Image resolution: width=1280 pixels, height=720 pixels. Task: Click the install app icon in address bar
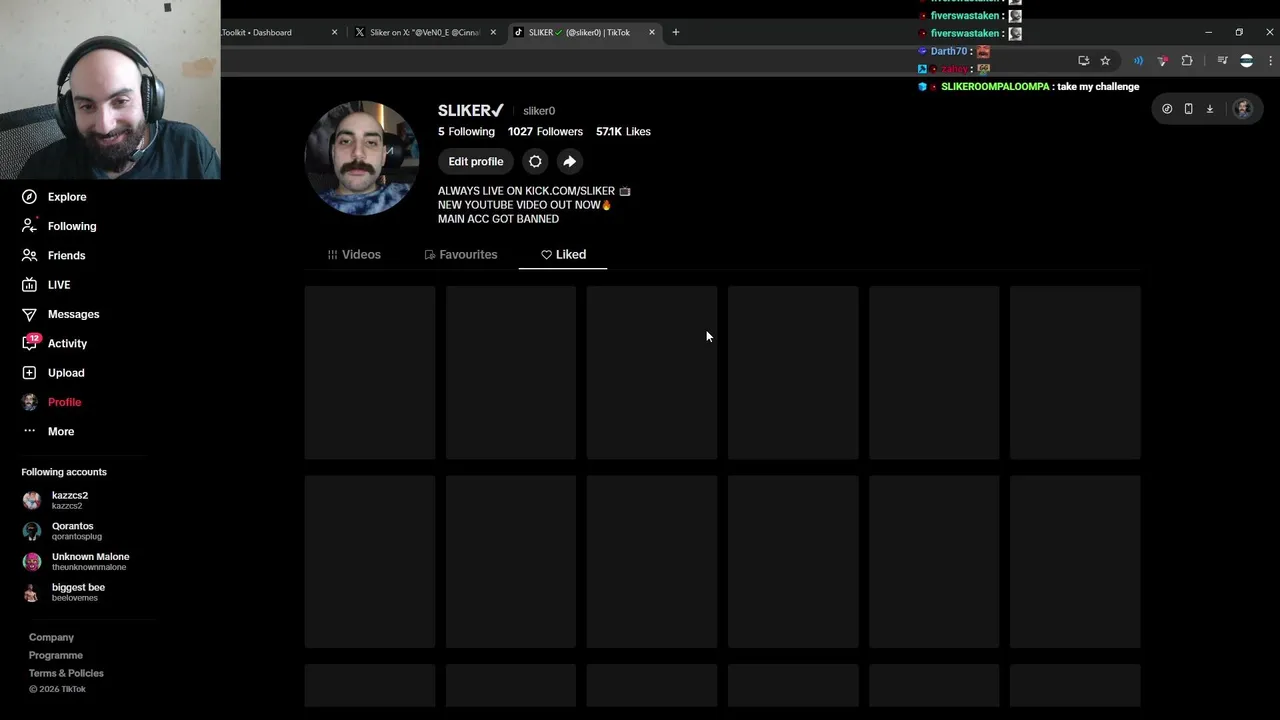pos(1084,61)
